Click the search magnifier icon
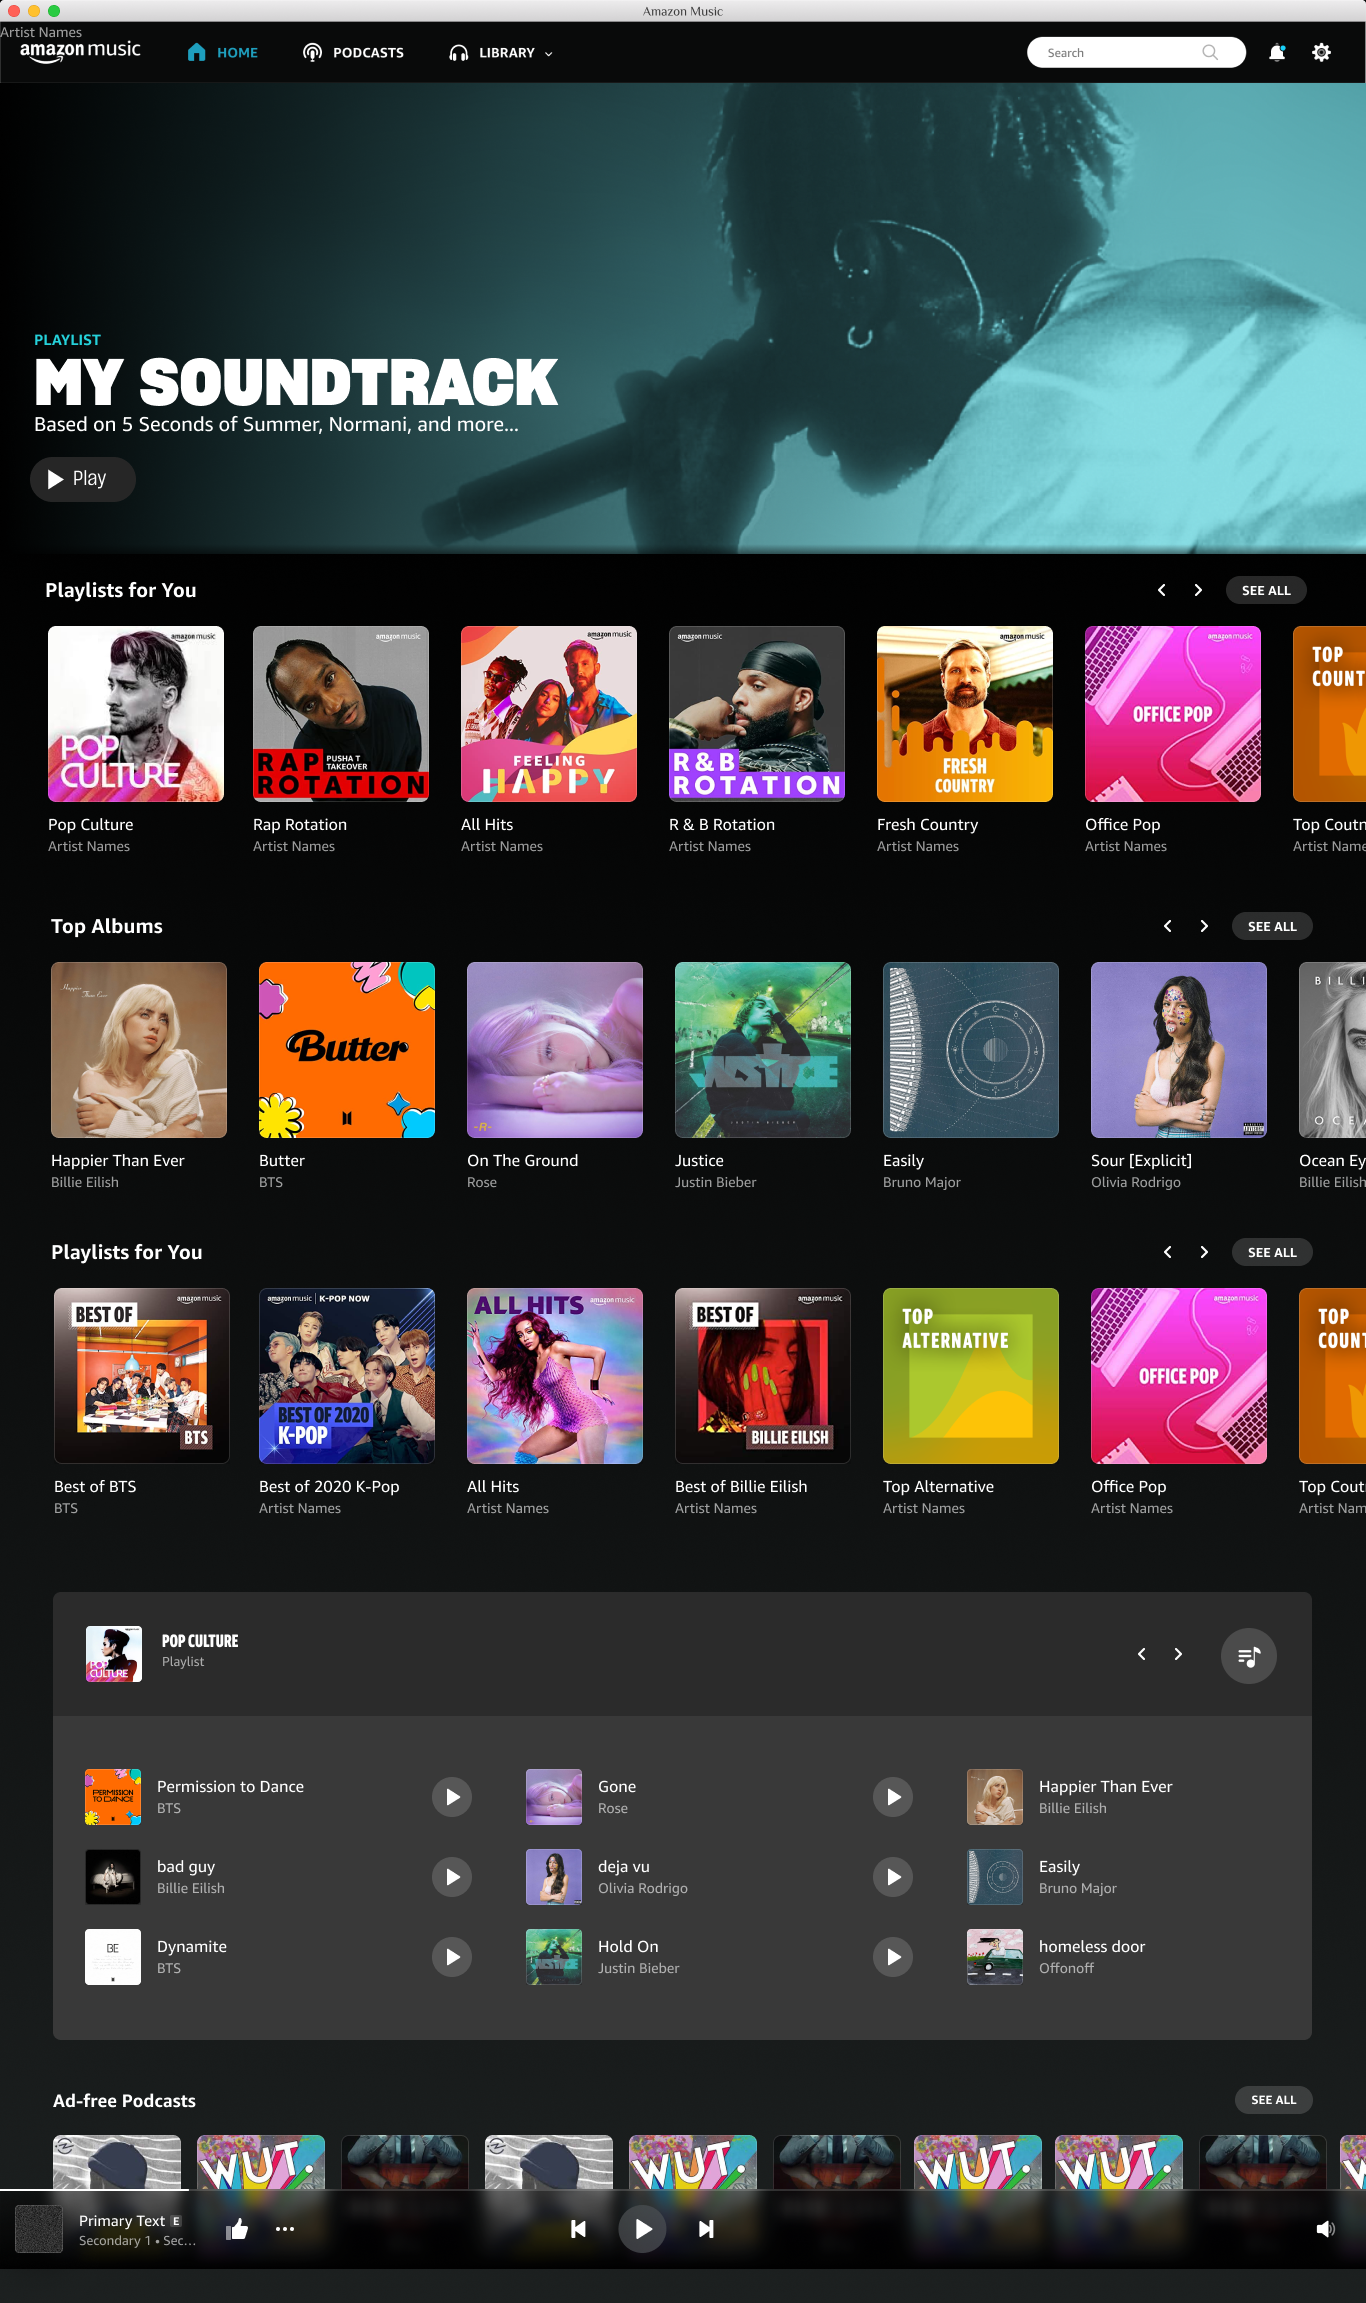The height and width of the screenshot is (2303, 1366). tap(1210, 53)
